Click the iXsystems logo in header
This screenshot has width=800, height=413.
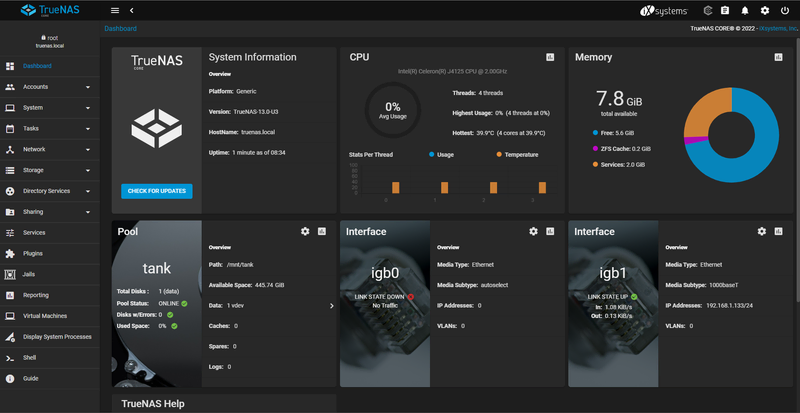(664, 11)
